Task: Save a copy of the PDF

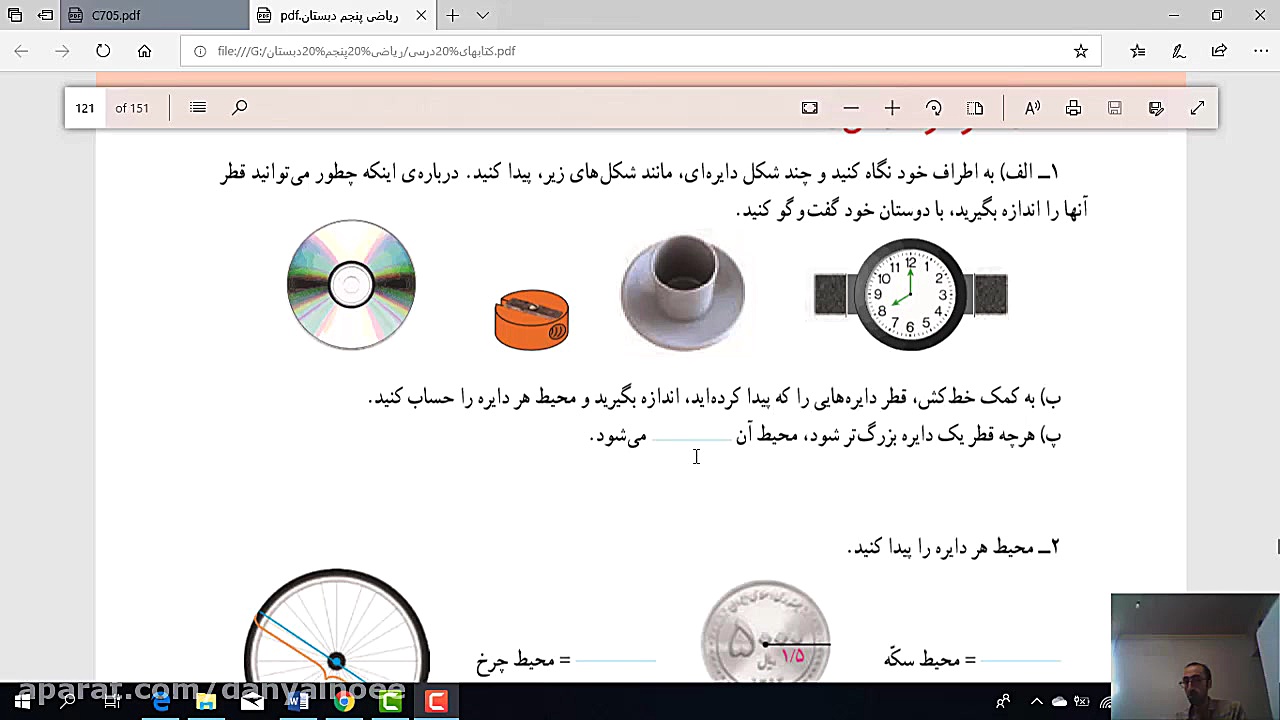Action: click(1114, 107)
